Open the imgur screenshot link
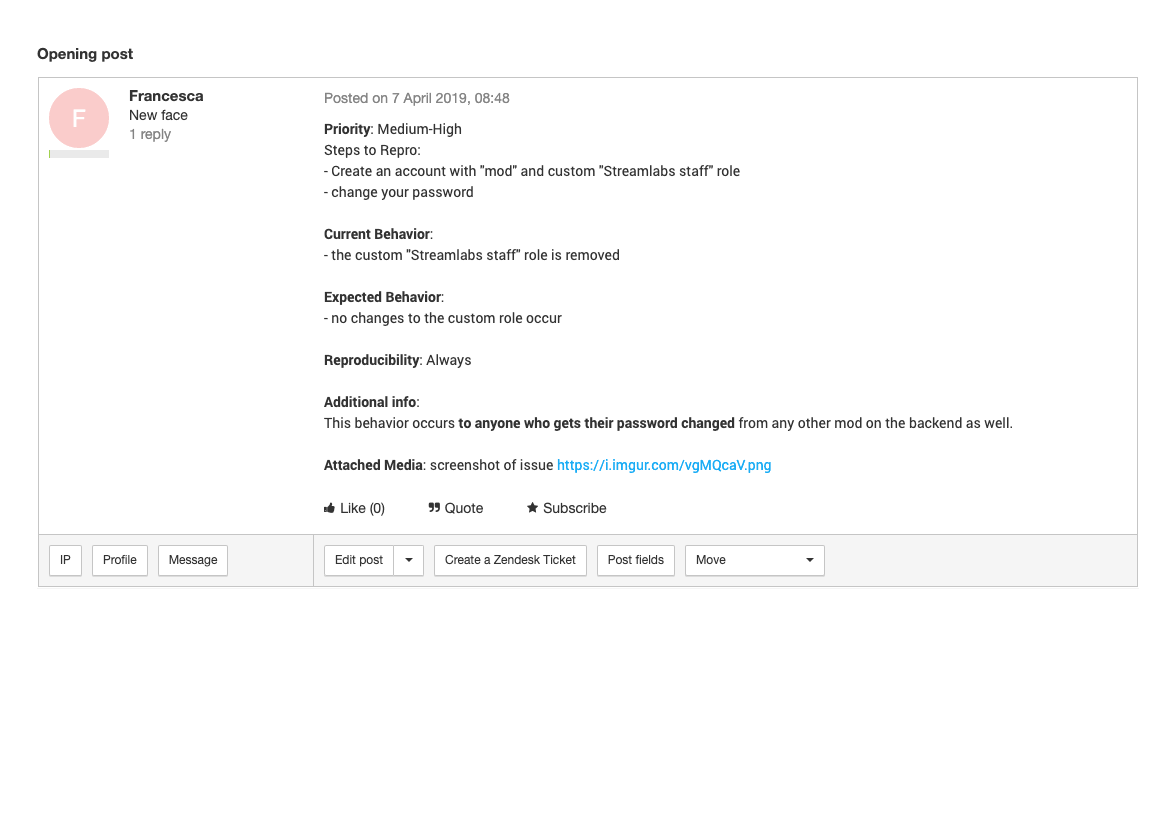Image resolution: width=1174 pixels, height=818 pixels. 663,465
